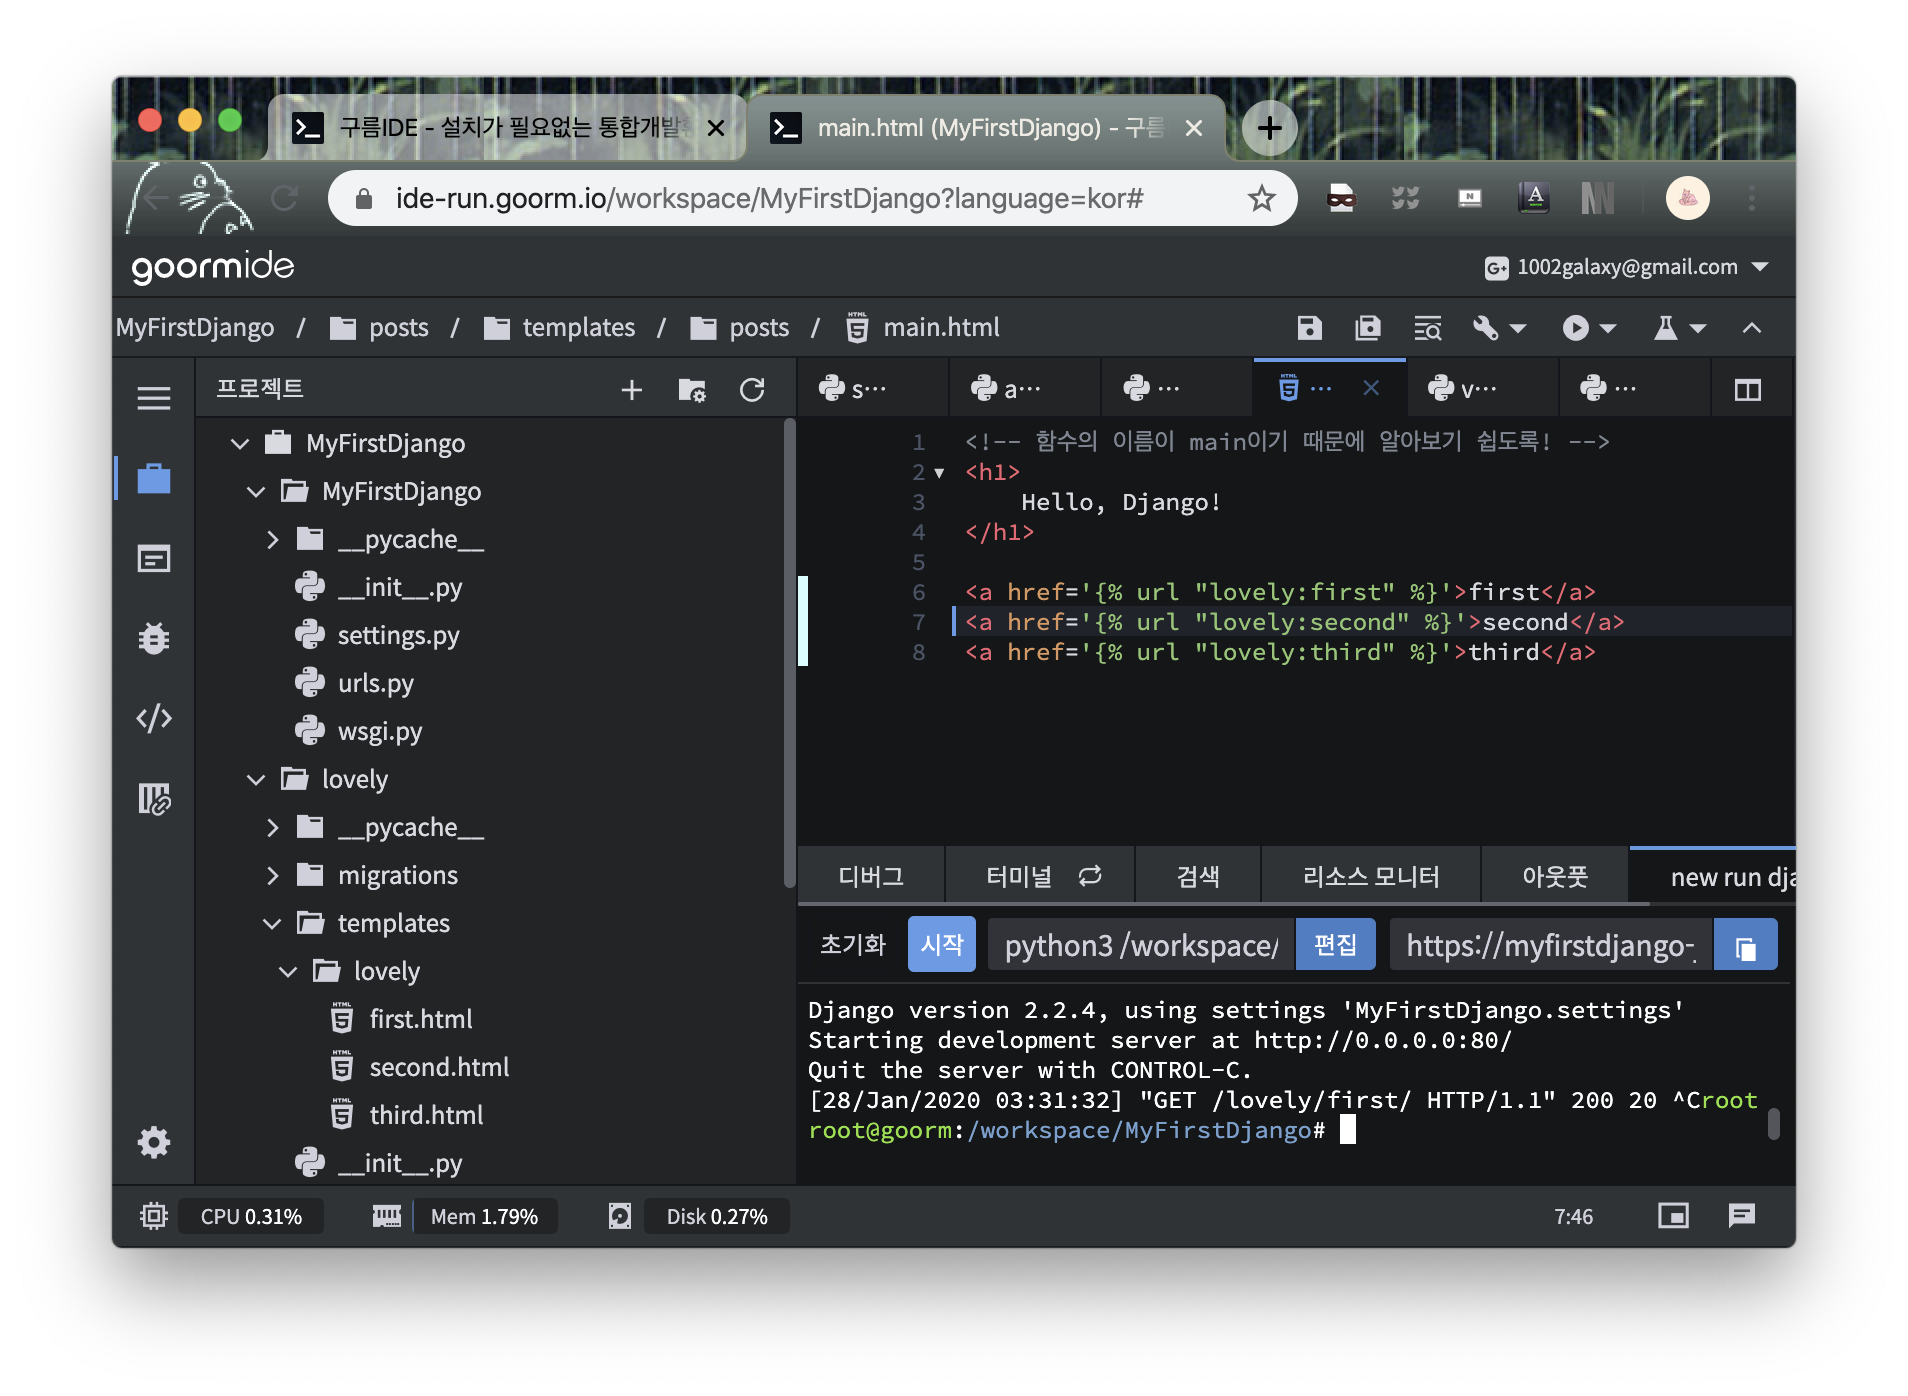Viewport: 1908px width, 1396px height.
Task: Fold the h1 block on line 2
Action: point(939,473)
